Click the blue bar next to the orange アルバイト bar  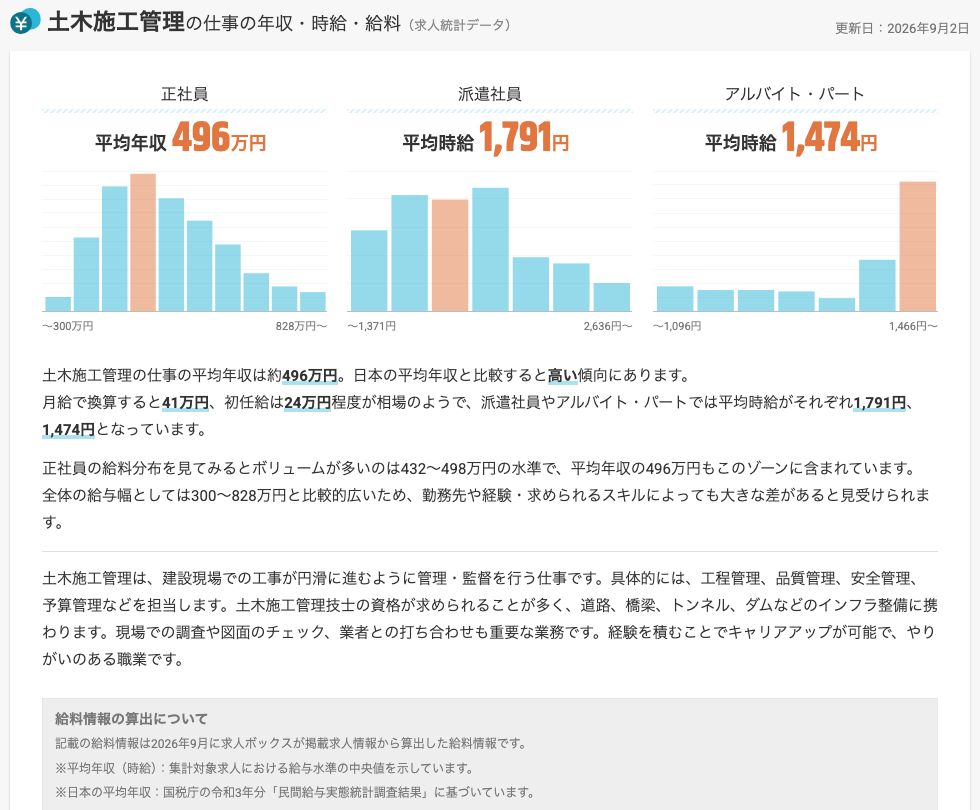pos(877,285)
